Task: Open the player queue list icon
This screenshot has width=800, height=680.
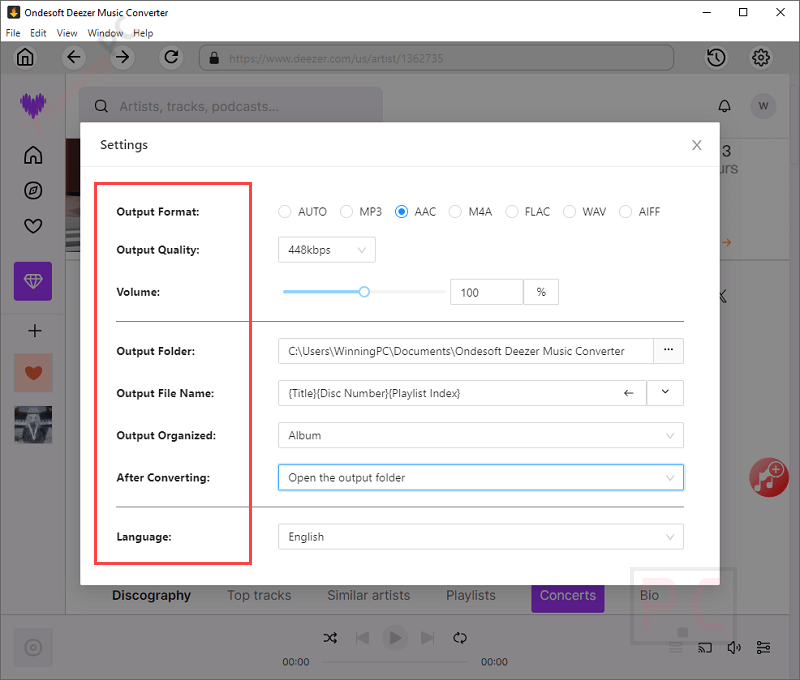Action: [x=676, y=648]
